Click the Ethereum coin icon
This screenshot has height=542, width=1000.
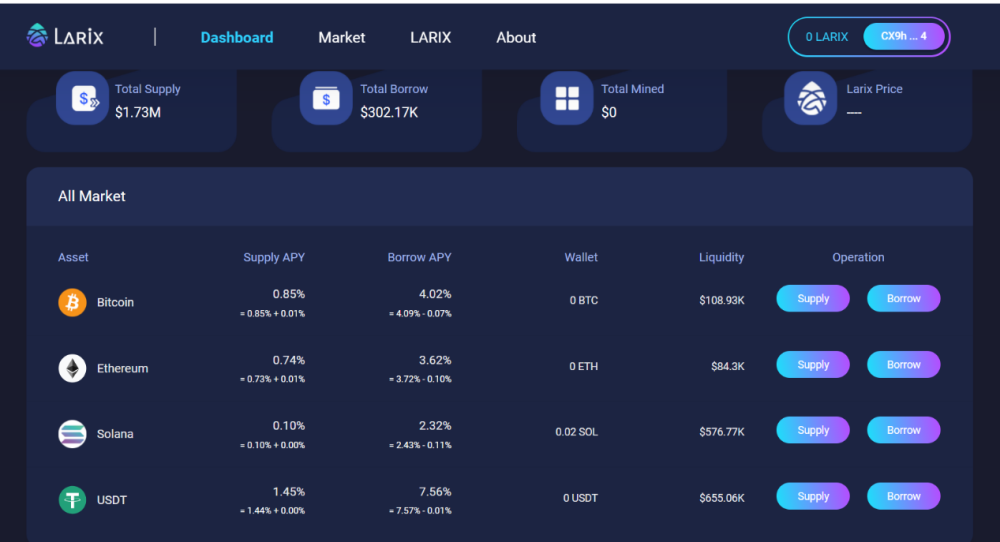[72, 368]
